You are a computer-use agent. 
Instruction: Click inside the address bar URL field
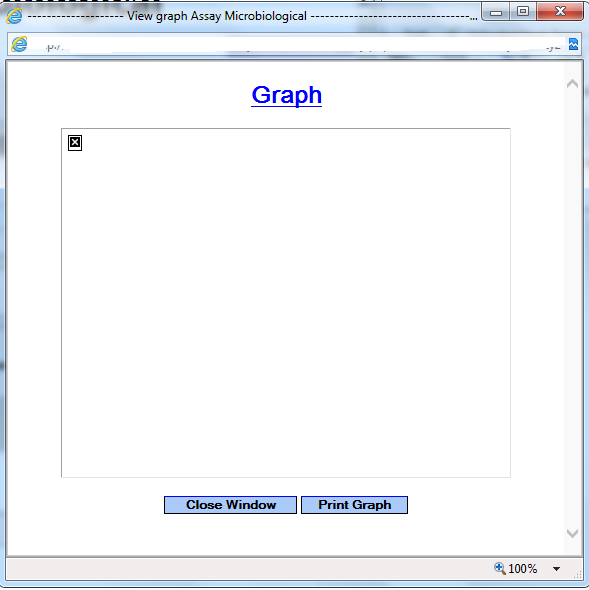(x=297, y=44)
